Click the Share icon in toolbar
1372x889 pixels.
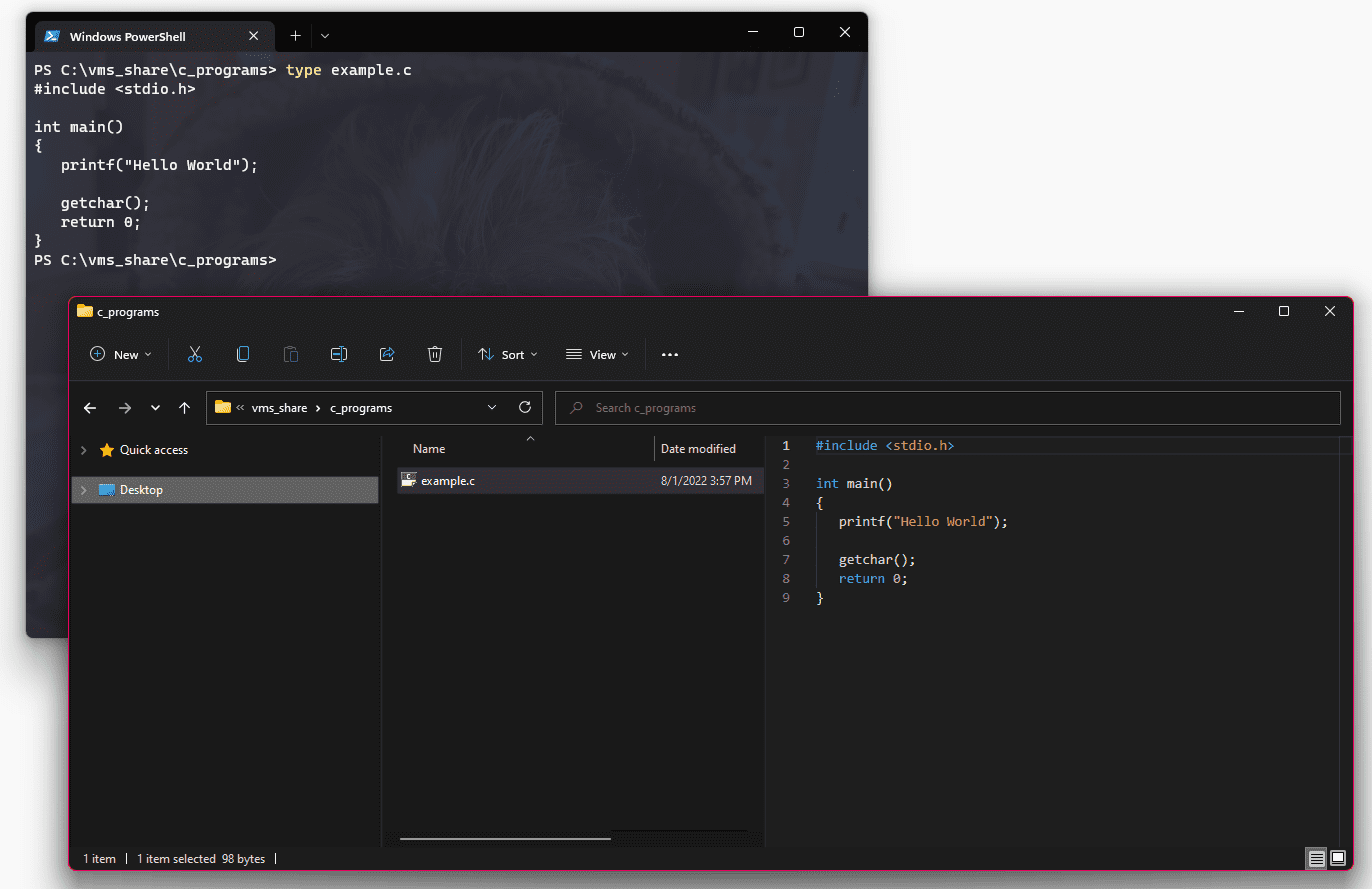387,354
